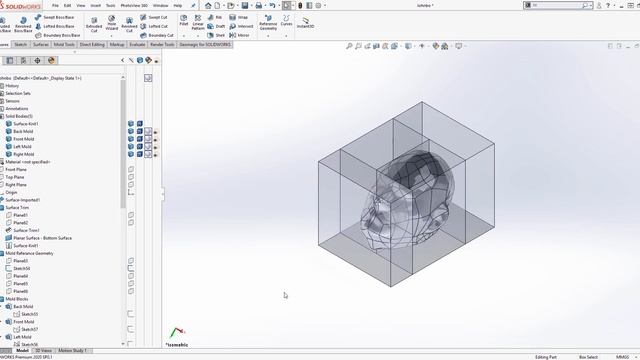Click Zoom to Area in view toolbar
Screen dimensions: 640x360
point(358,46)
